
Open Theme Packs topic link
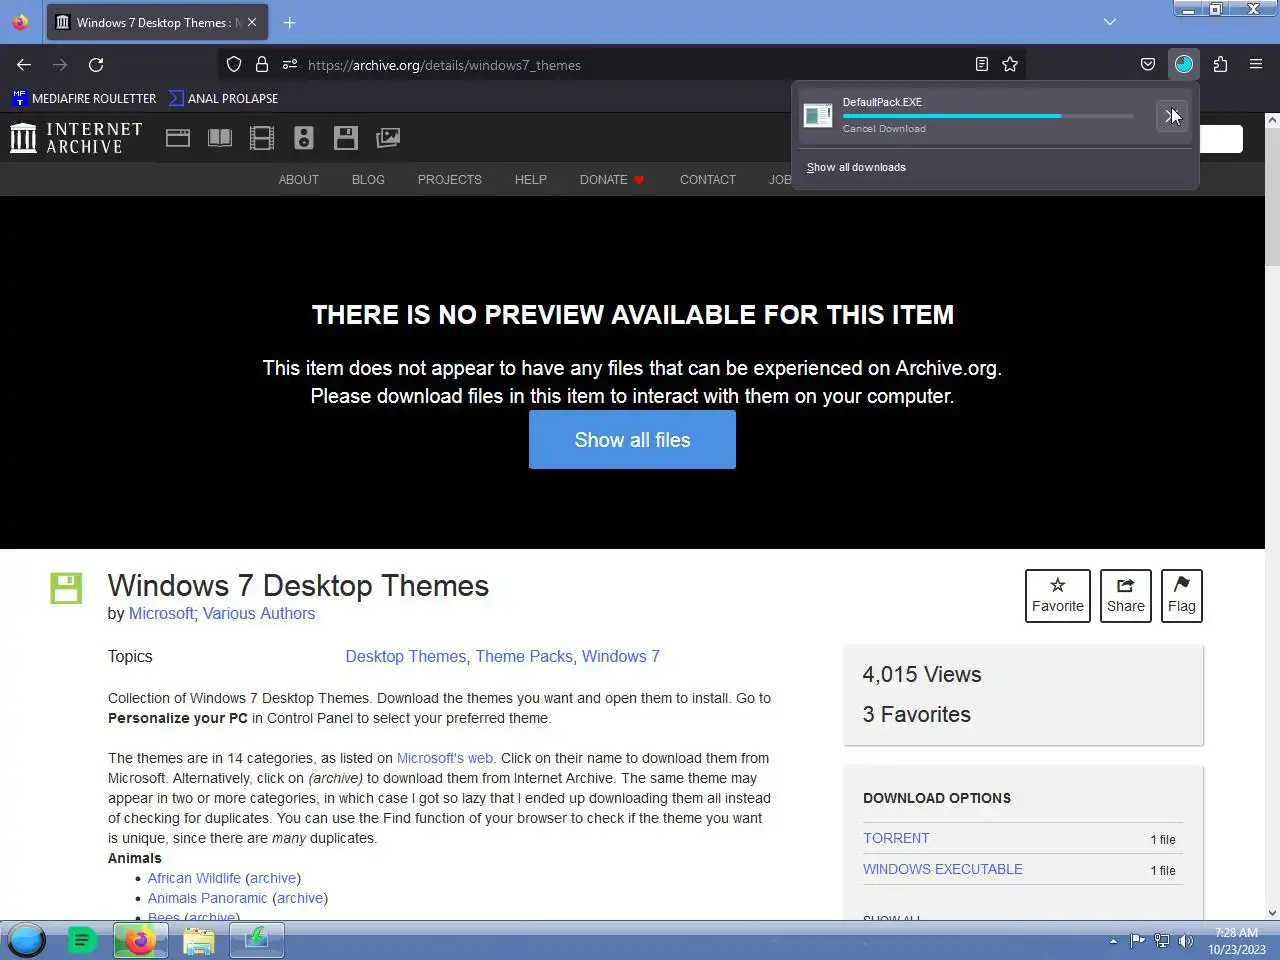click(524, 656)
